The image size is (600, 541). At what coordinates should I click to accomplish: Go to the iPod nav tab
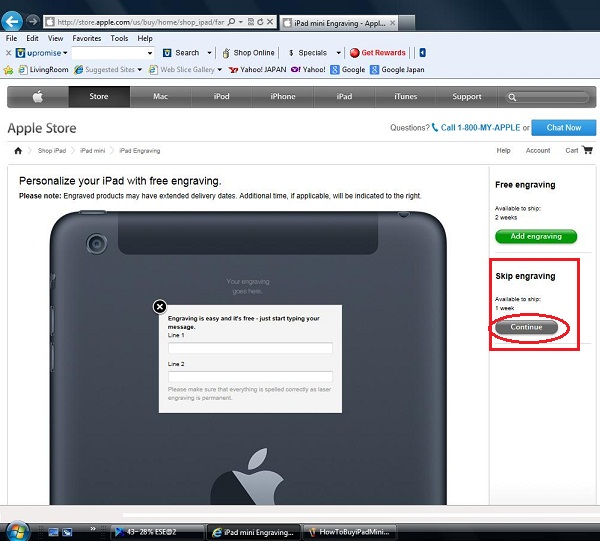tap(222, 96)
